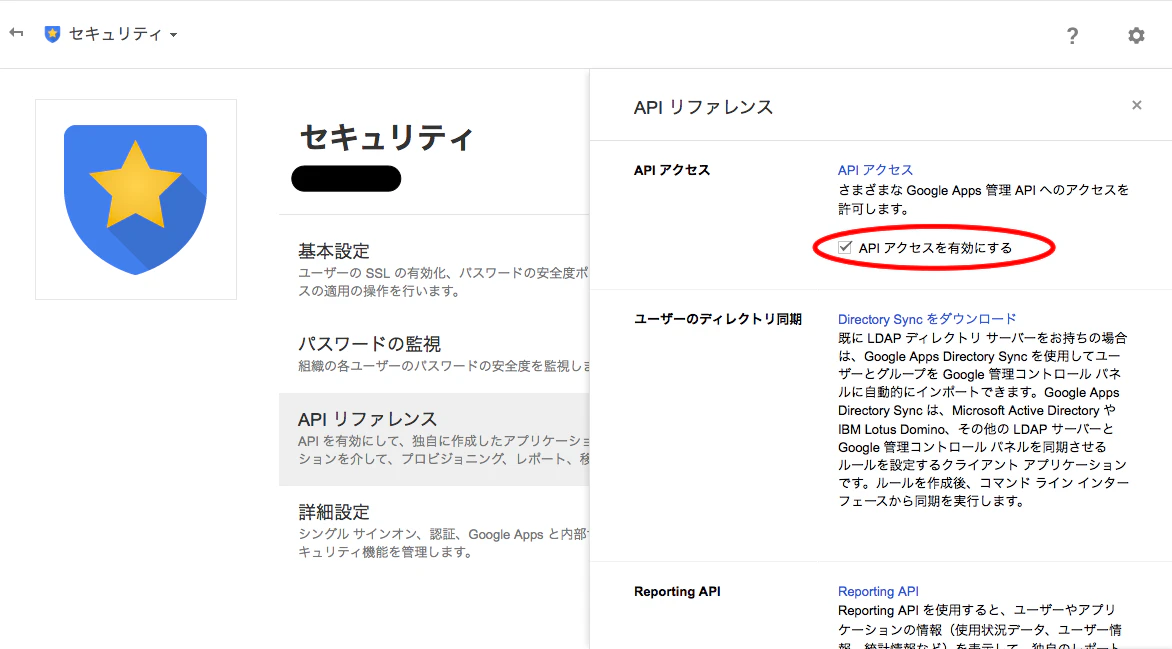Click the large shield star logo thumbnail
Viewport: 1172px width, 649px height.
(x=136, y=200)
